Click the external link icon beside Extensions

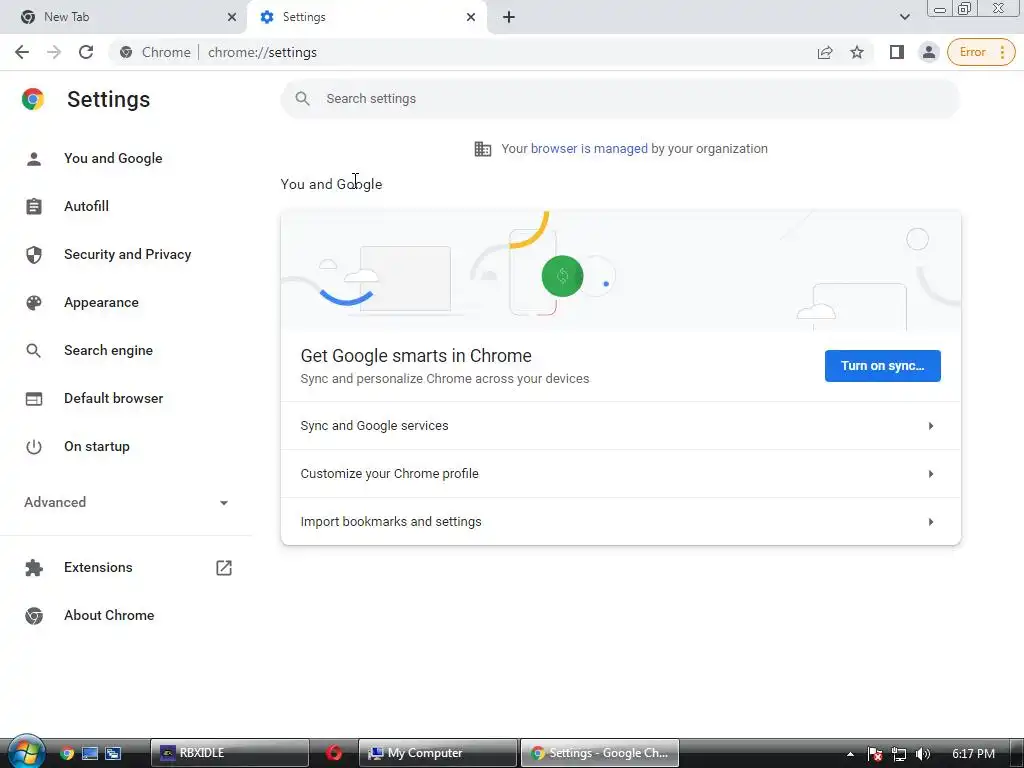224,568
